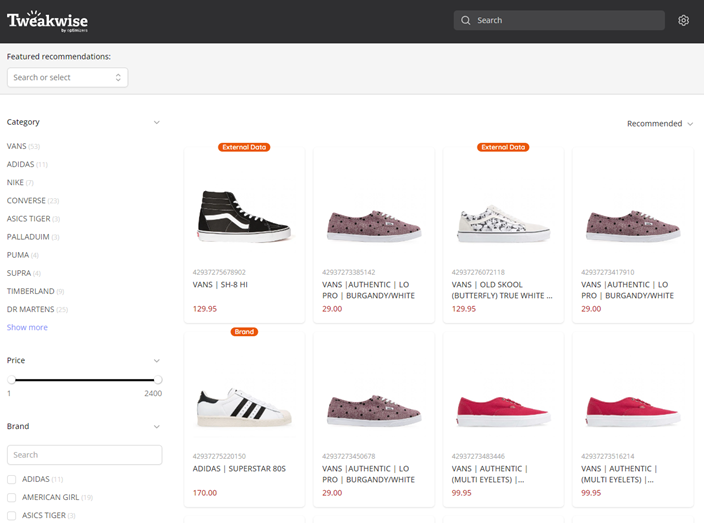Filter by PUMA category
The height and width of the screenshot is (523, 704).
pos(22,255)
